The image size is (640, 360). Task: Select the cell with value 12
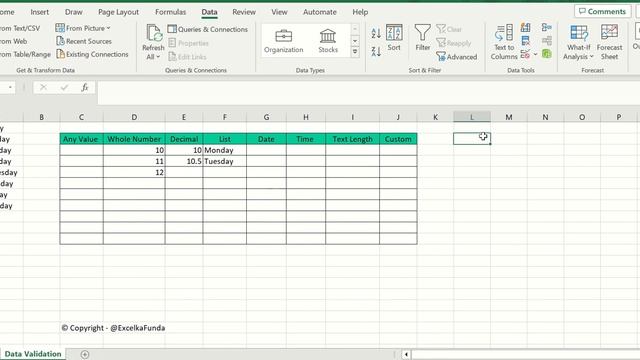pos(134,172)
